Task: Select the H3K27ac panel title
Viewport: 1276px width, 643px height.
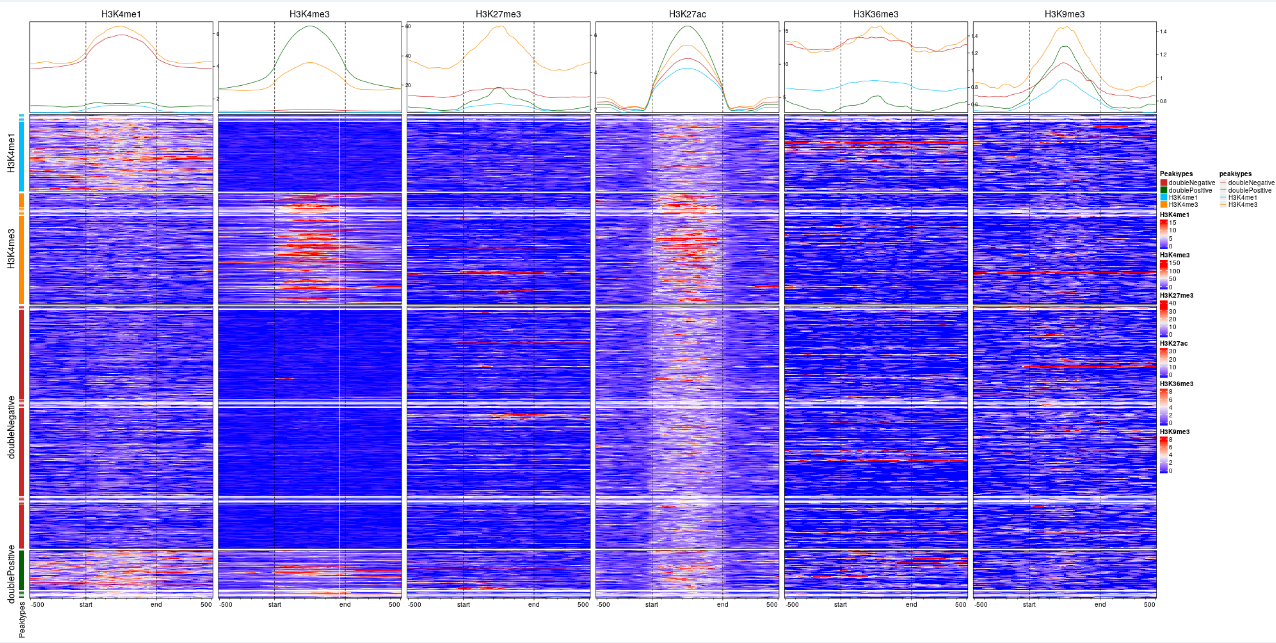Action: tap(687, 15)
